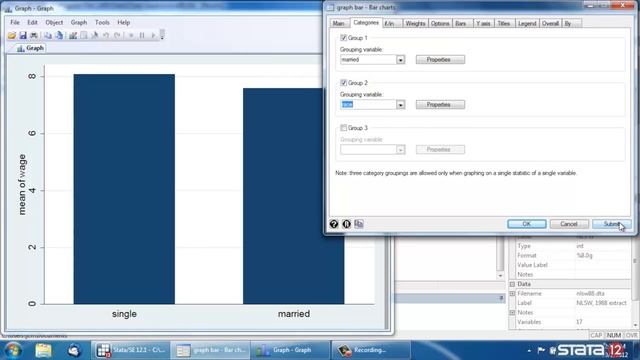Switch to the By tab
Screen dimensions: 640x360
click(571, 24)
